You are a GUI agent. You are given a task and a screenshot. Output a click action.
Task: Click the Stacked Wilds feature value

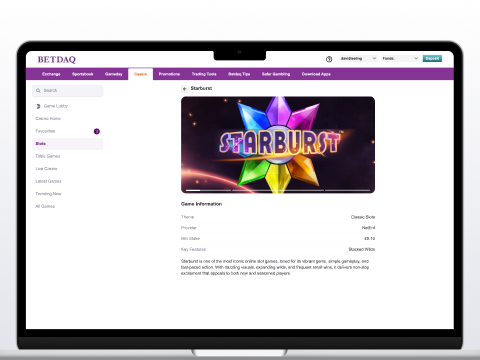tap(362, 249)
